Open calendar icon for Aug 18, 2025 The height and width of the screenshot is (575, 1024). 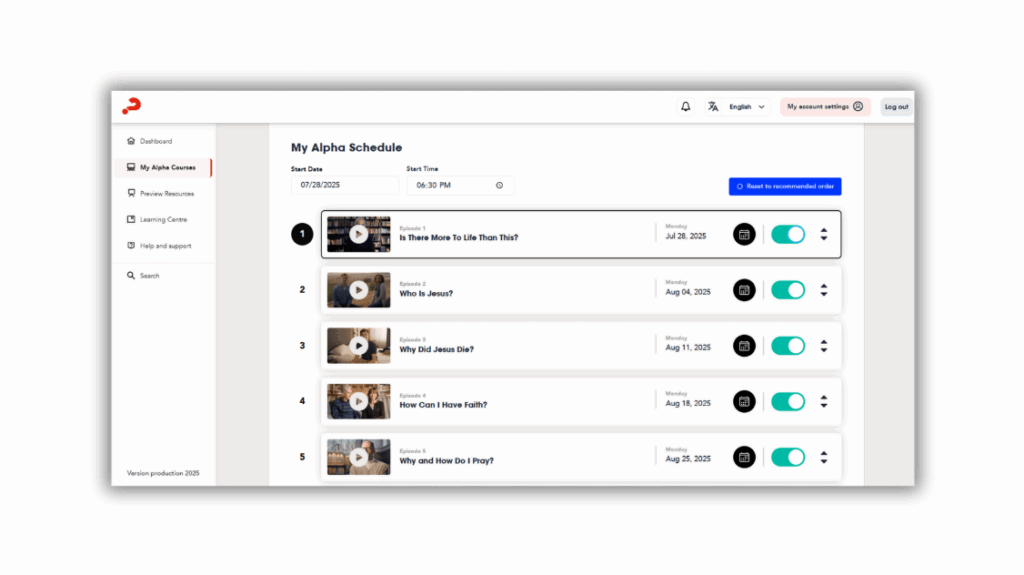coord(744,401)
